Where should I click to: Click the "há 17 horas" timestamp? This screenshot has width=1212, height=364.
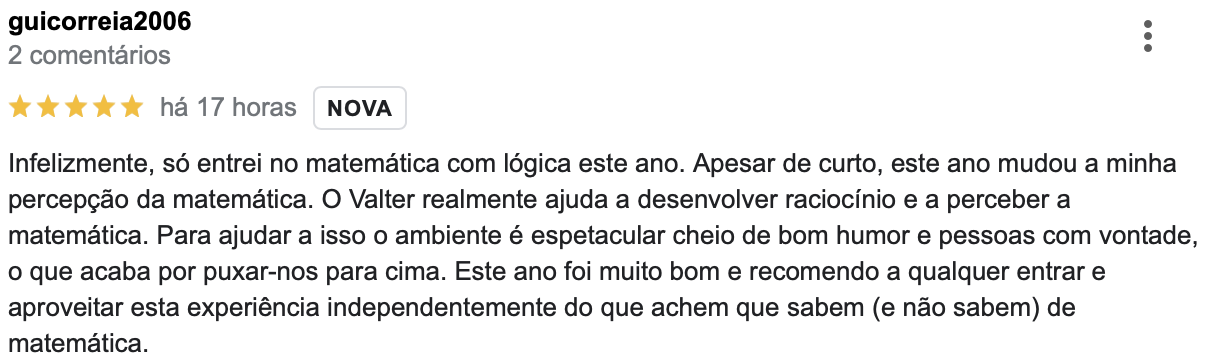point(228,108)
